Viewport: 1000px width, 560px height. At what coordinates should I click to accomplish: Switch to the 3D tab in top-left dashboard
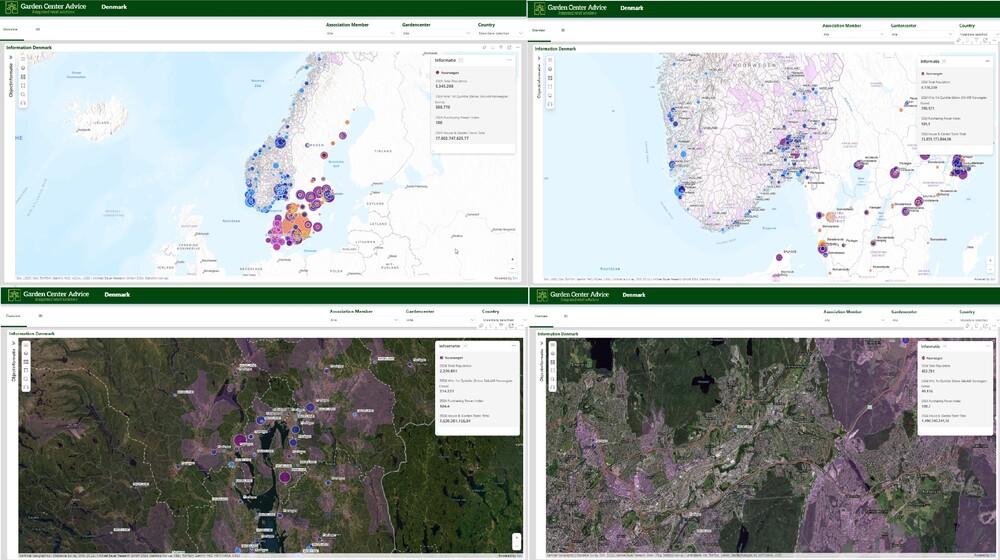(38, 29)
